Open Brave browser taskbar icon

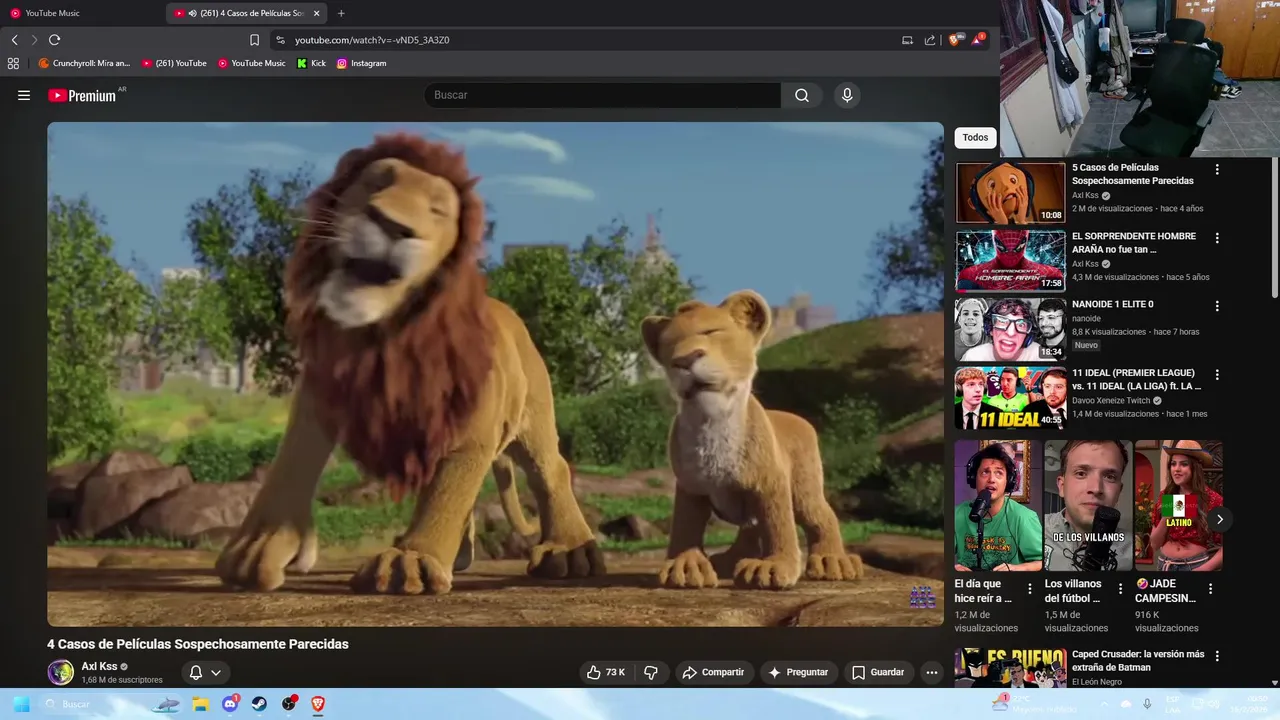(319, 704)
